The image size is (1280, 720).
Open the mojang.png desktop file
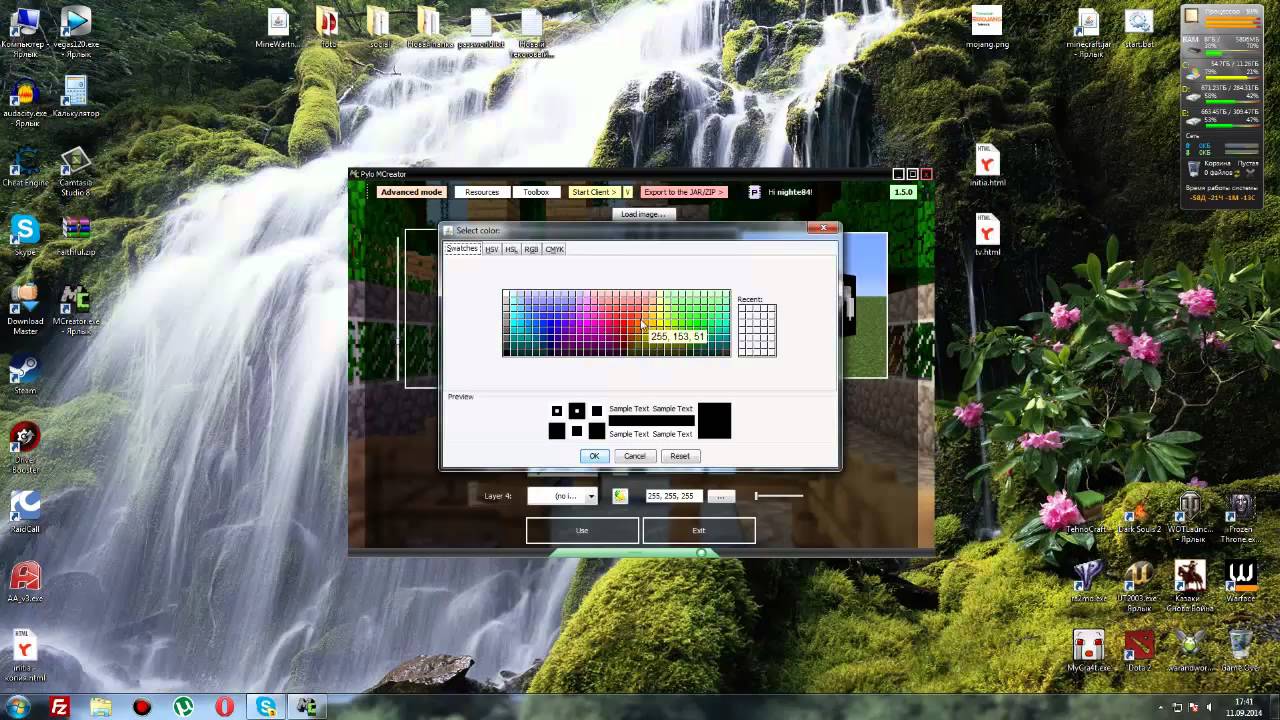[987, 28]
